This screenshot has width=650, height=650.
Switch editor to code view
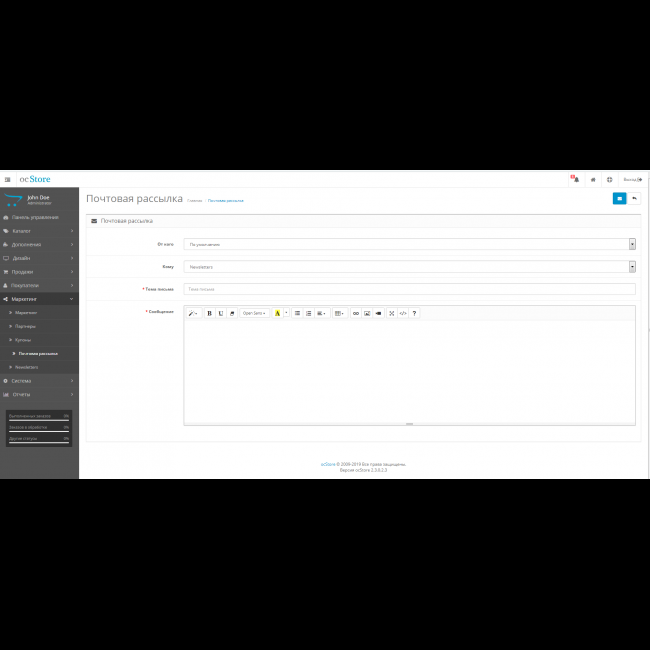point(403,313)
